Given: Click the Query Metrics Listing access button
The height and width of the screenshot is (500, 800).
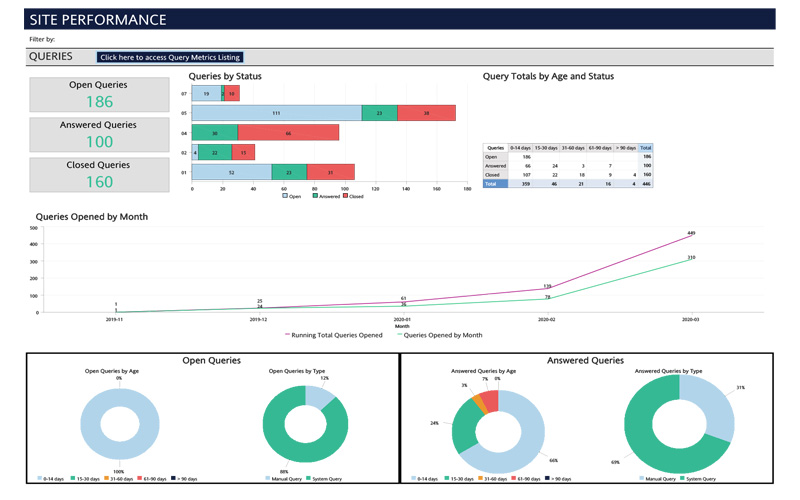Looking at the screenshot, I should [170, 57].
